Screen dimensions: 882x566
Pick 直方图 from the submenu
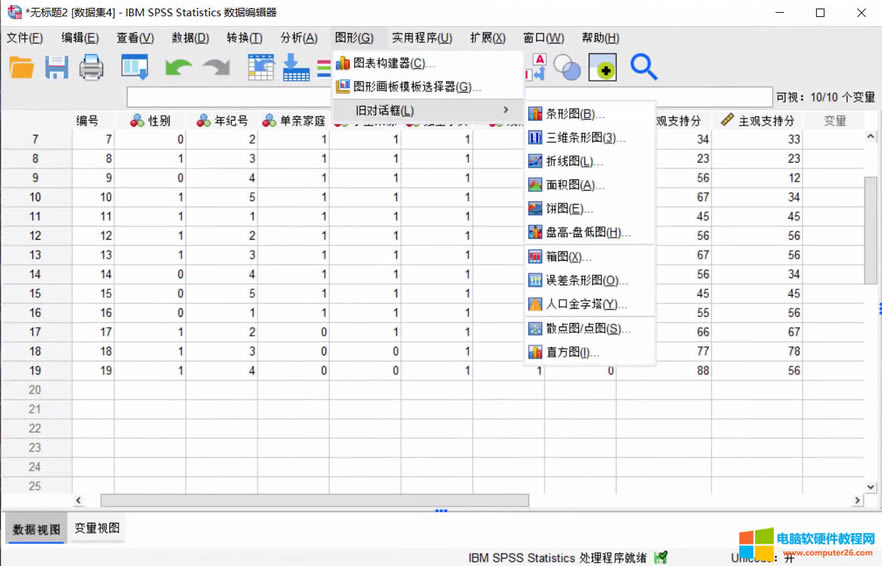pyautogui.click(x=572, y=353)
